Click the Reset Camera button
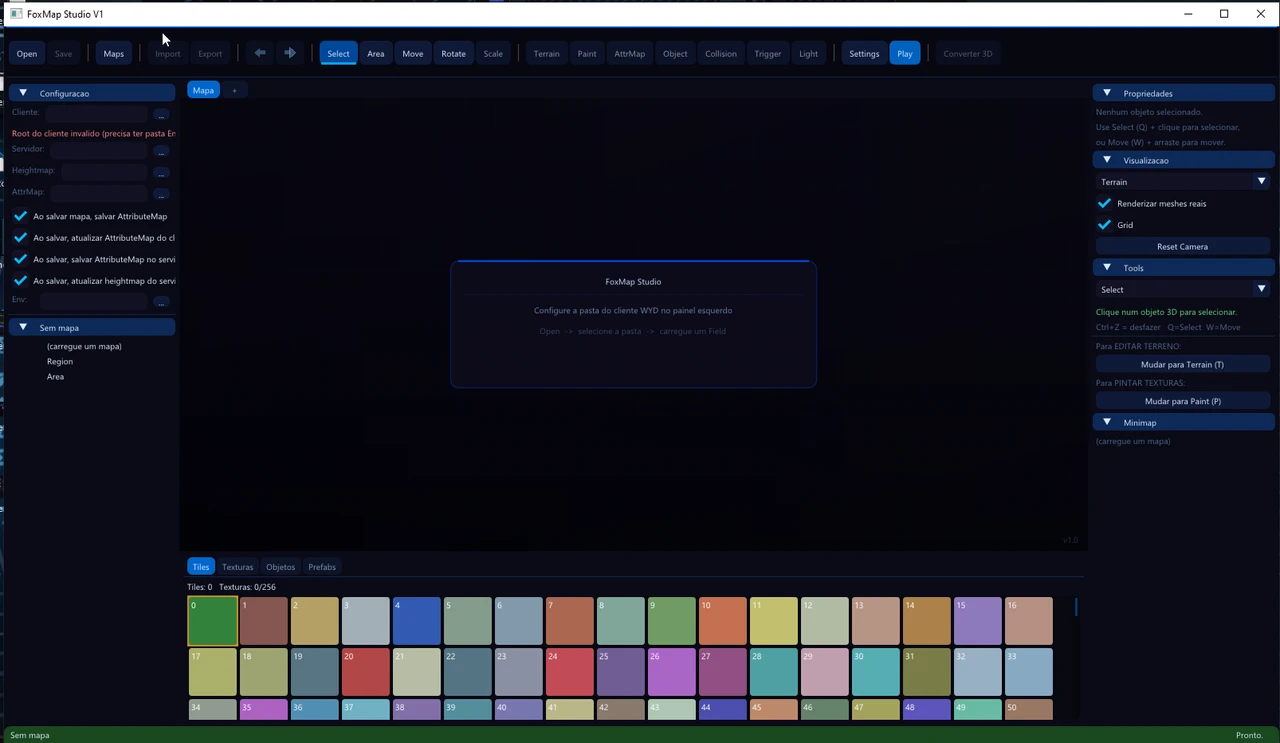This screenshot has width=1280, height=743. (x=1183, y=246)
